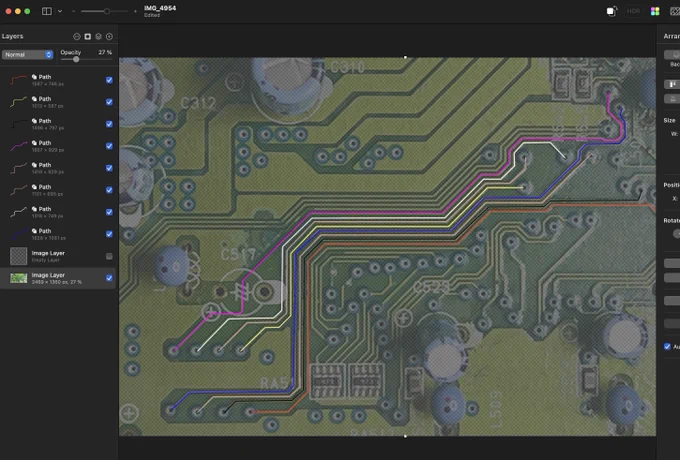Click the stacked layers icon in Layers header
Screen dimensions: 680x460
click(98, 36)
